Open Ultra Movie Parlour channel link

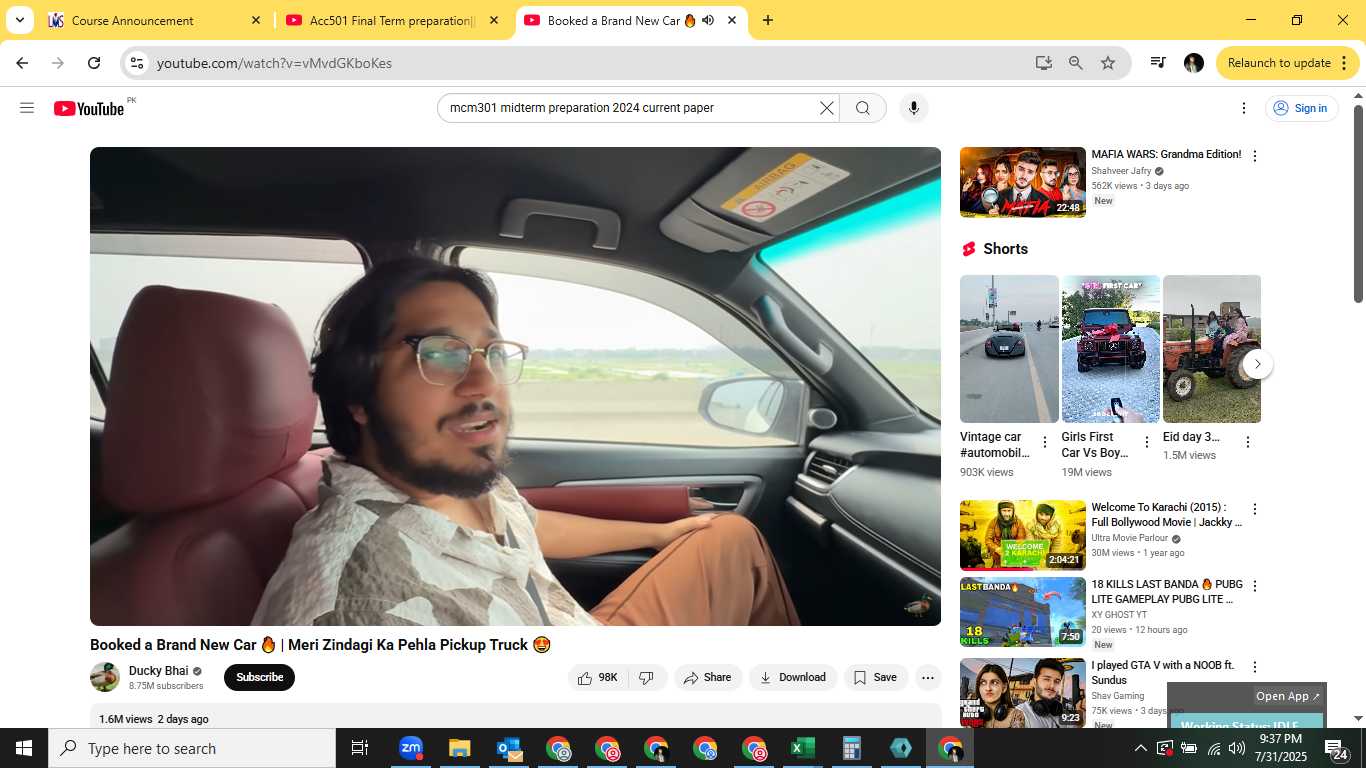1130,538
